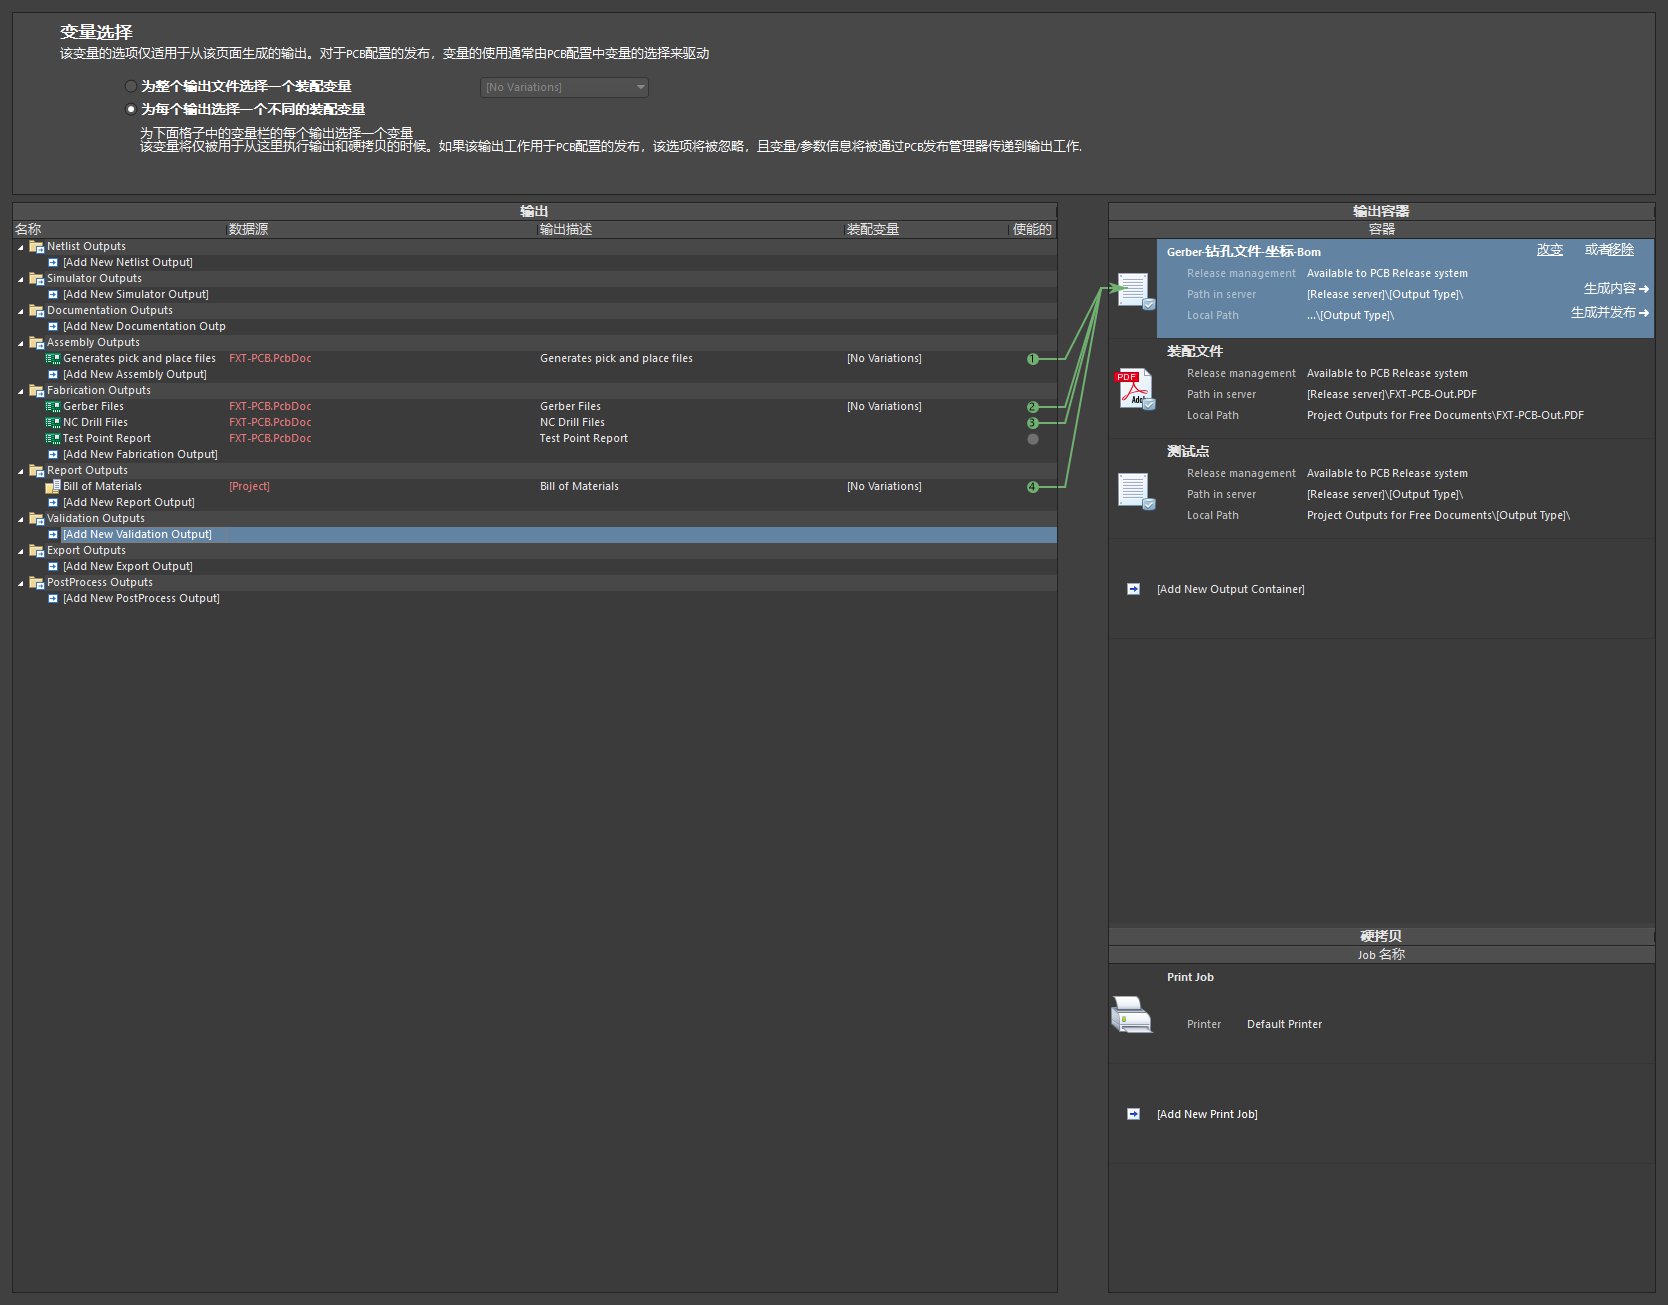Toggle enabled marker 3 for NC Drill Files

pos(1033,423)
